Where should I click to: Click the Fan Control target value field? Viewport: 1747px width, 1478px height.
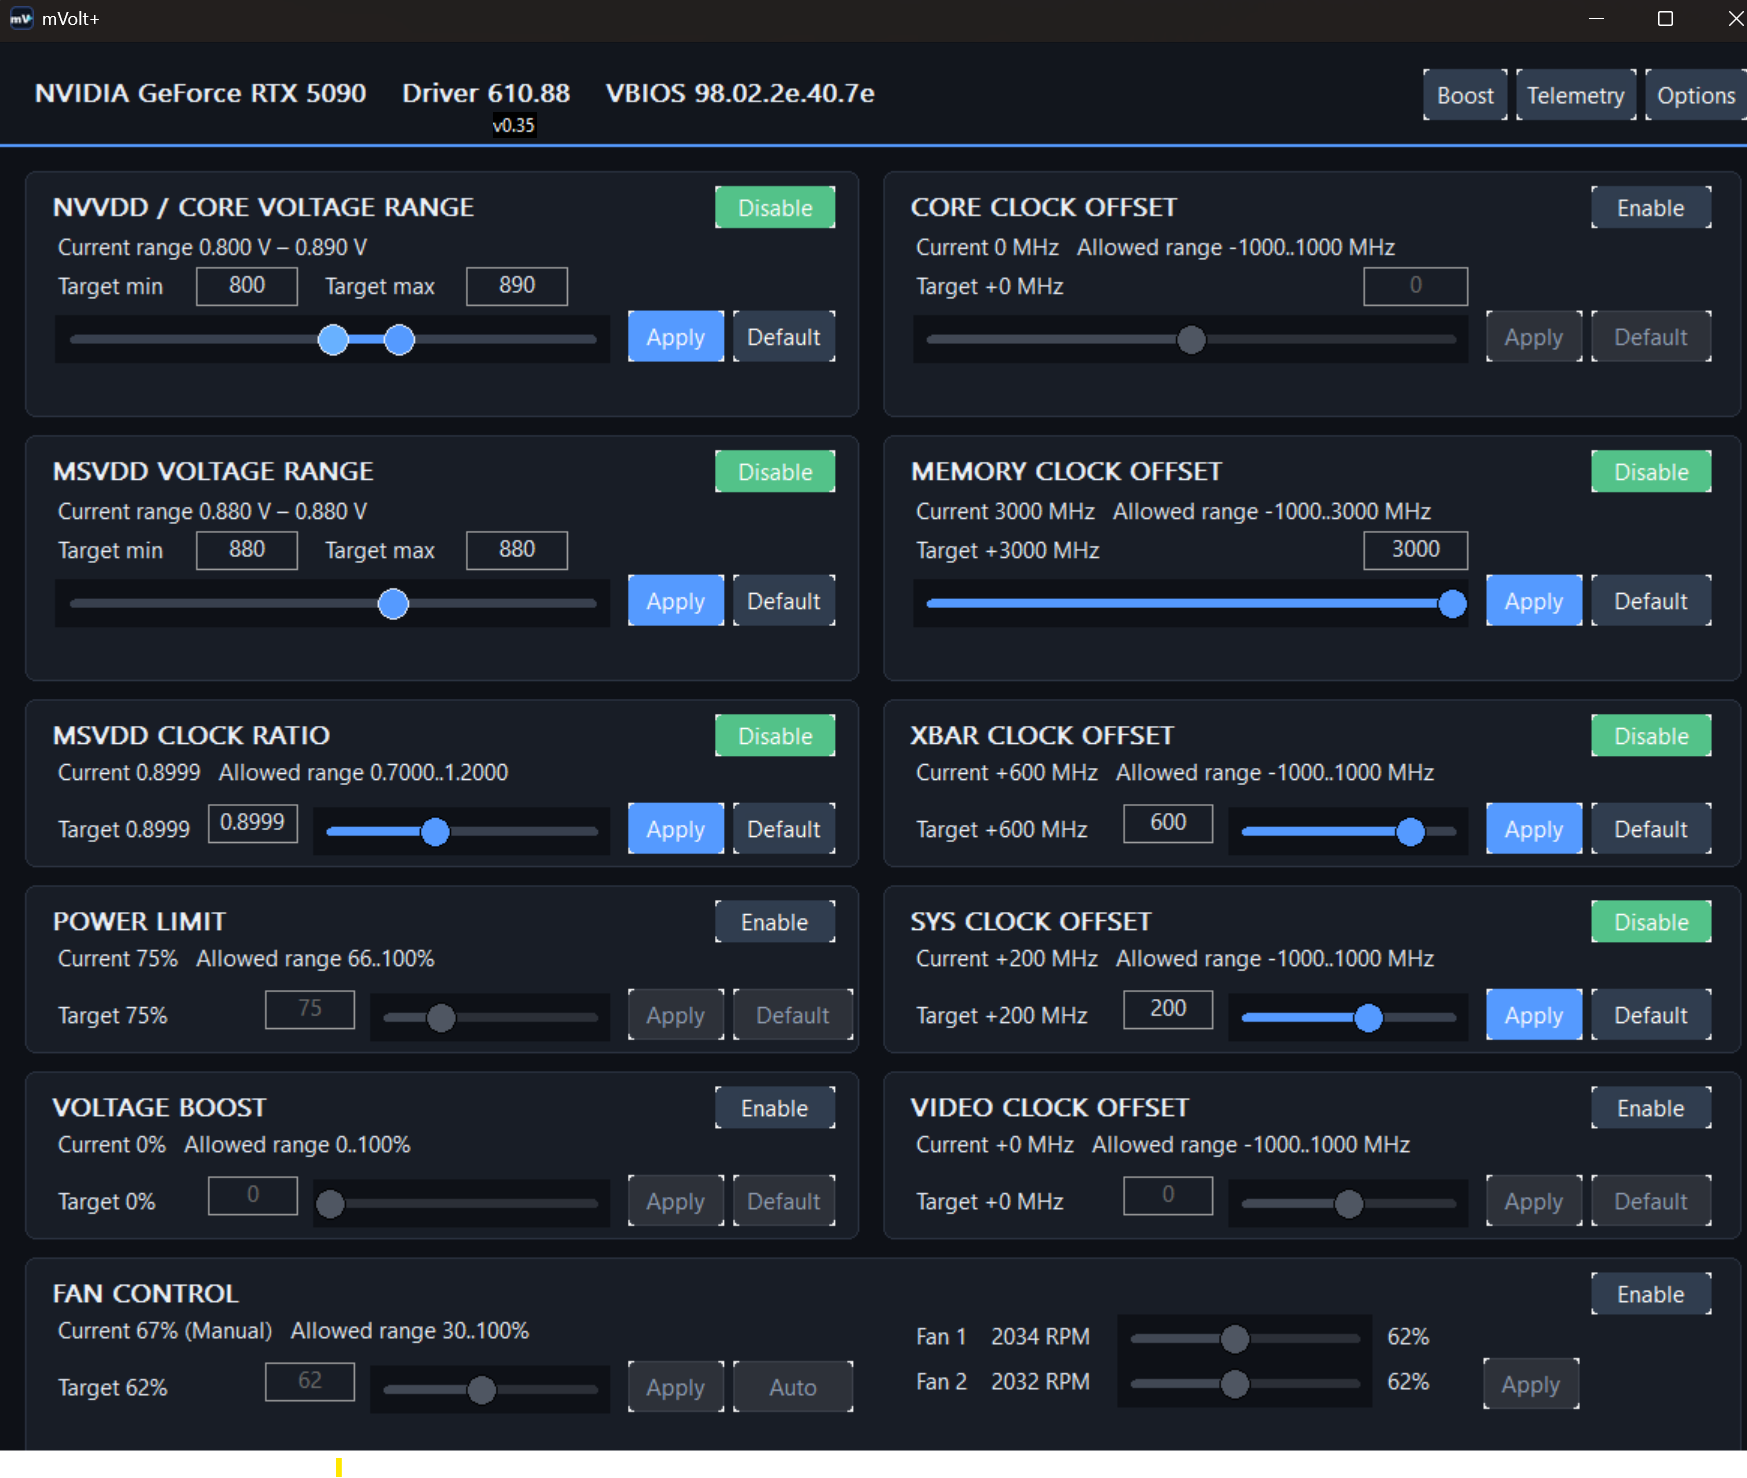[x=310, y=1381]
